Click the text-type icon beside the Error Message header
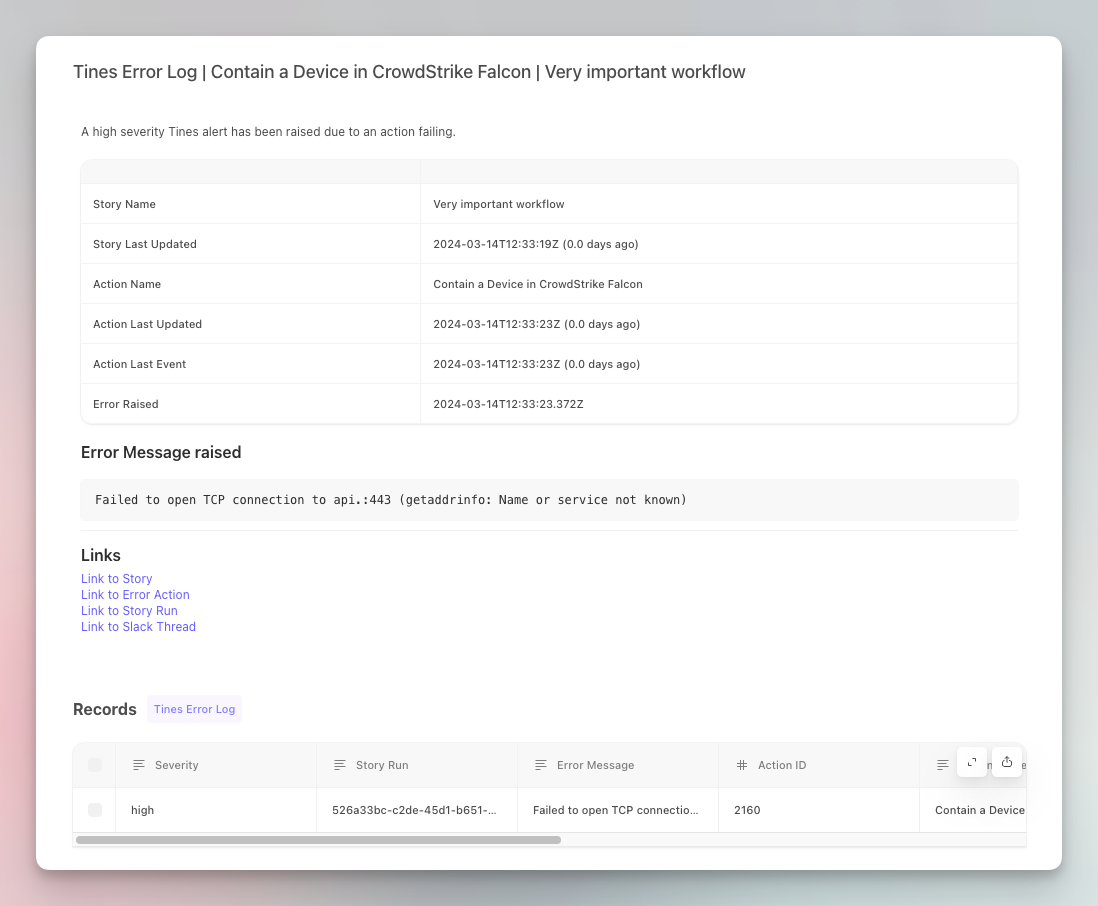 pos(541,765)
